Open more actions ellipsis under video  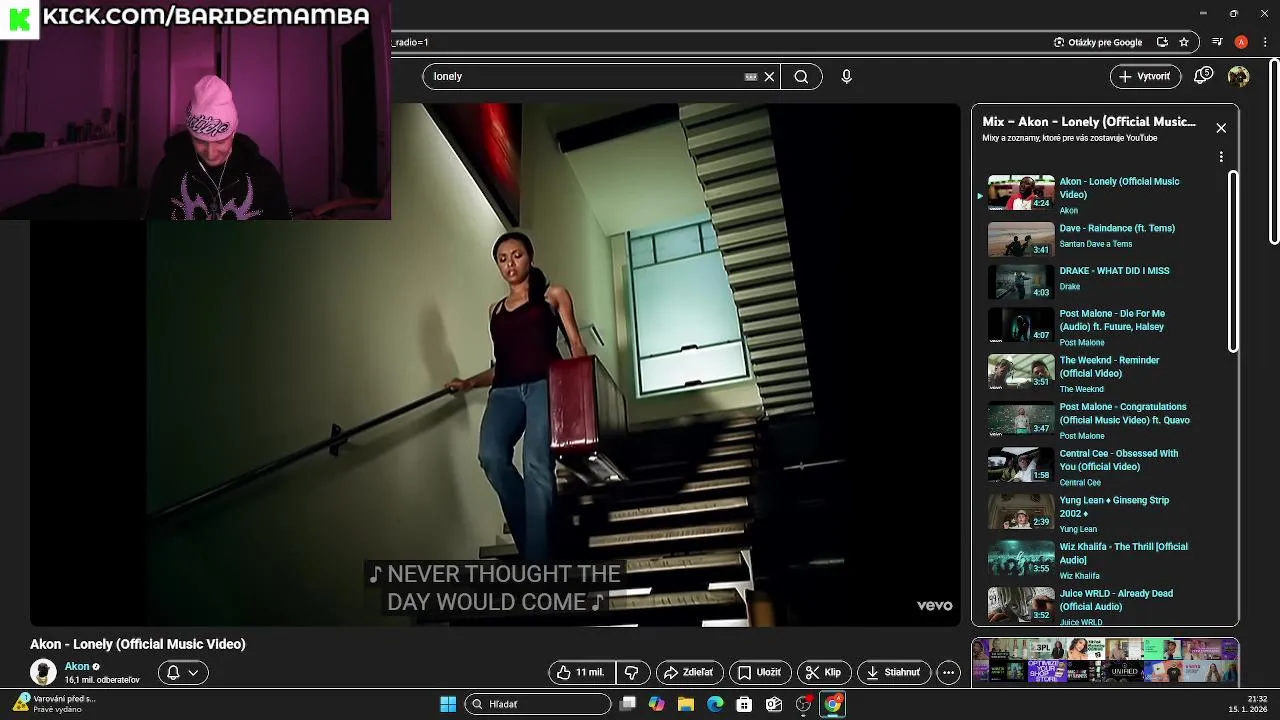(948, 673)
